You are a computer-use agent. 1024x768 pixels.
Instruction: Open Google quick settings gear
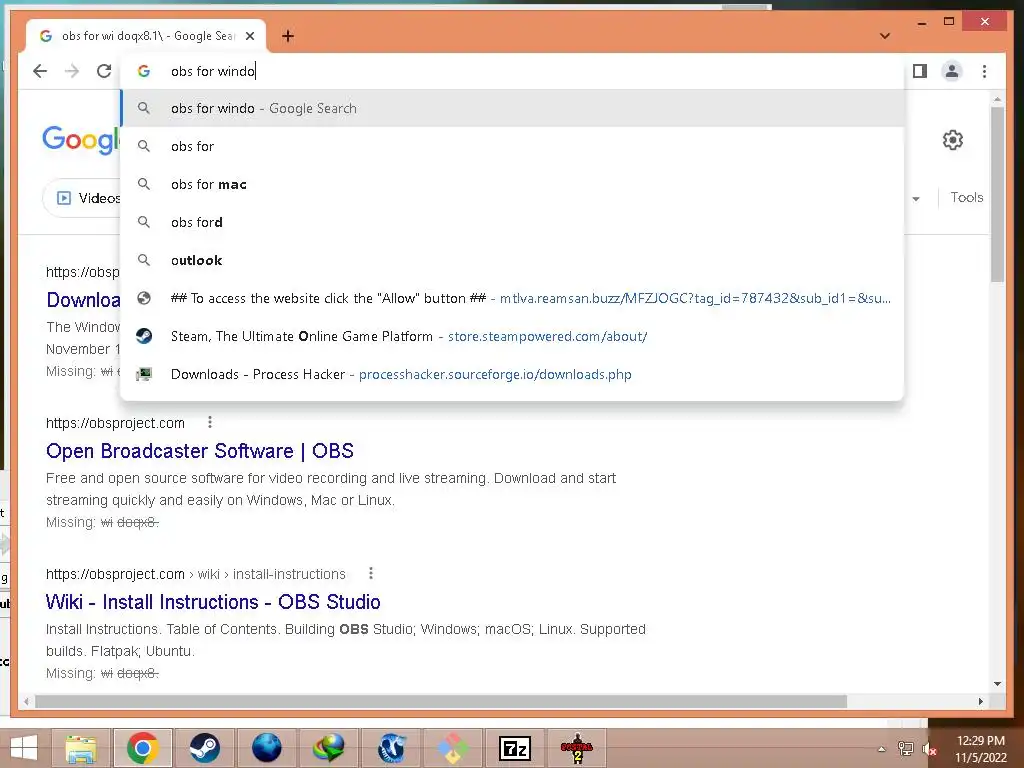953,140
